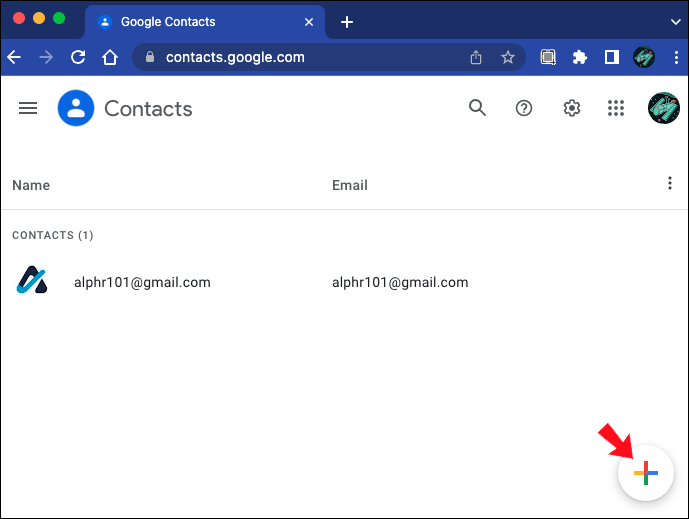Click the colorful plus create contact button
The height and width of the screenshot is (519, 689).
tap(645, 473)
